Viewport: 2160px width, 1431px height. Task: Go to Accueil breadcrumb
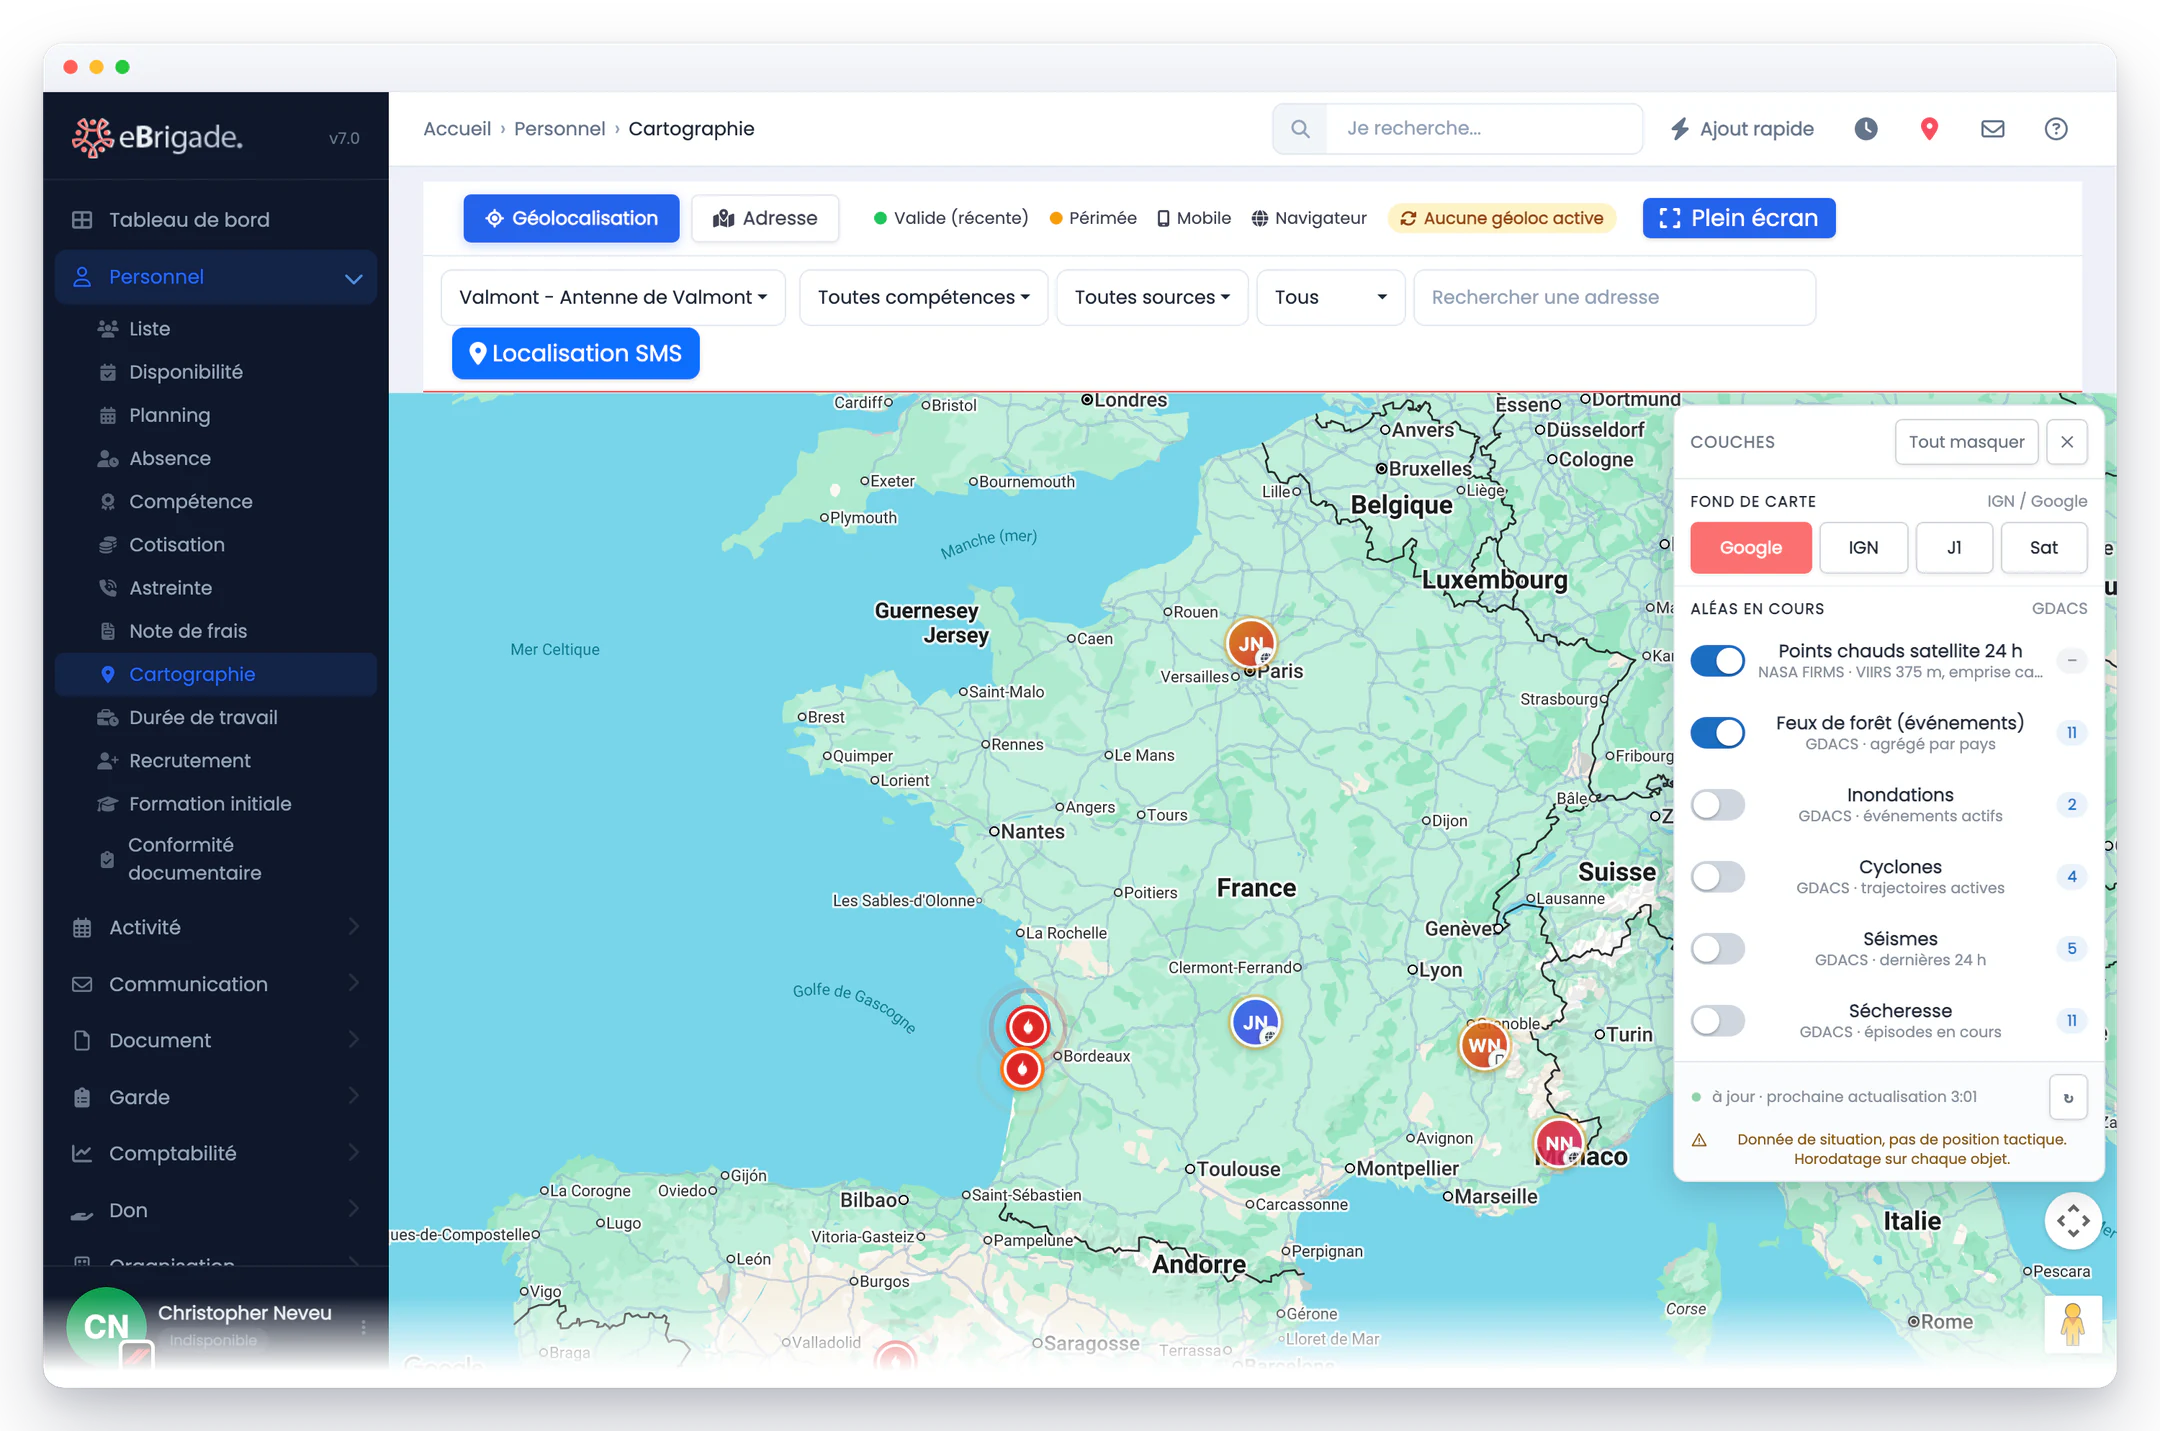pyautogui.click(x=457, y=129)
